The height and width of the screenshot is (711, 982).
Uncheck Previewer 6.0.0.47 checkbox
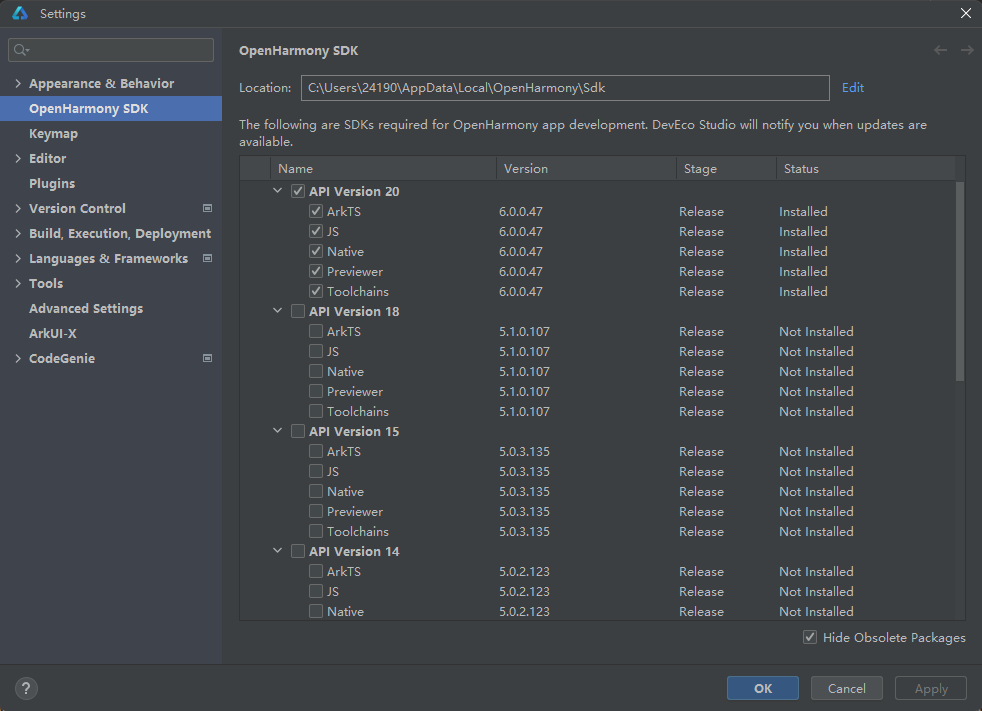(316, 271)
